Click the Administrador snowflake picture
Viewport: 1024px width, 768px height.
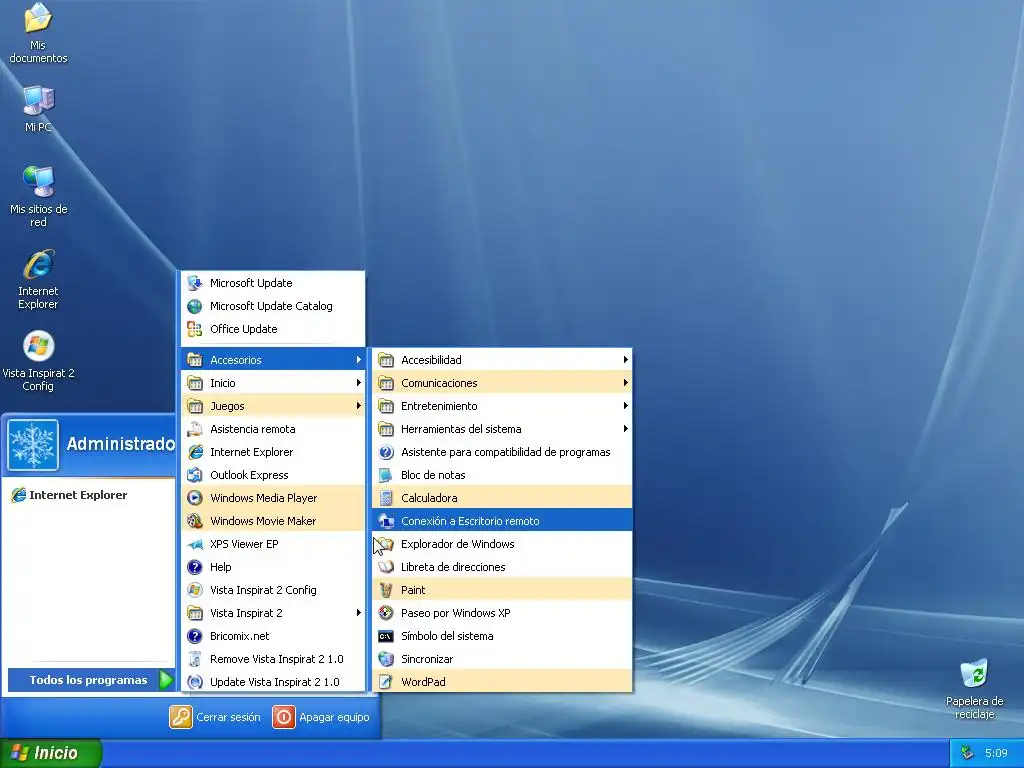click(x=33, y=445)
